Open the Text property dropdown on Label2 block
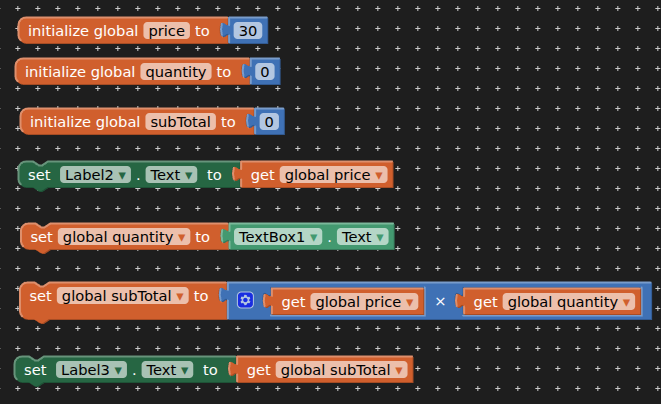Viewport: 661px width, 404px height. (171, 175)
